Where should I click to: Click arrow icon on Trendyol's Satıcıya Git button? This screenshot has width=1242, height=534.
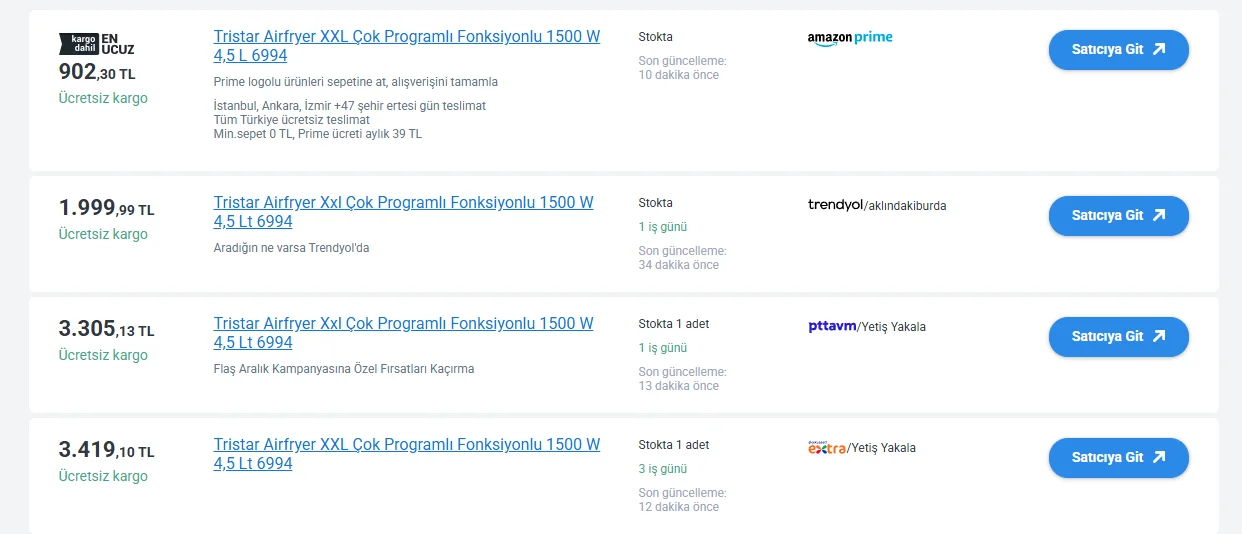pyautogui.click(x=1159, y=215)
